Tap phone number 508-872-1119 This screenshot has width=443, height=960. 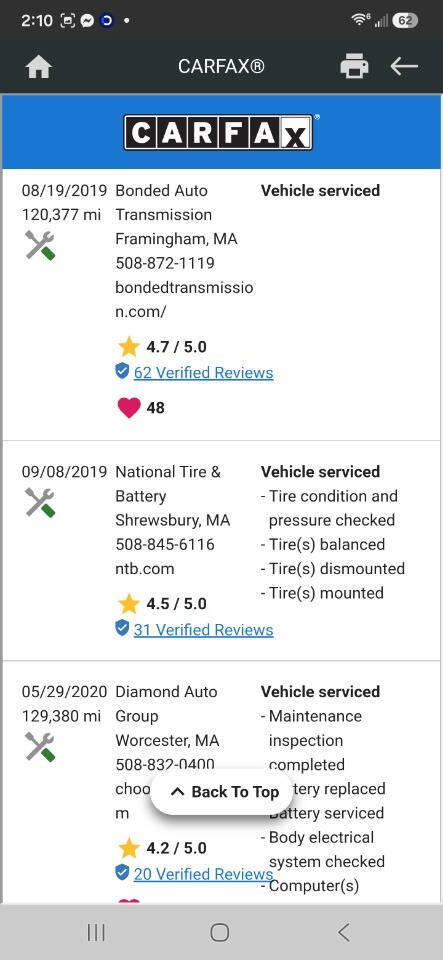(165, 263)
